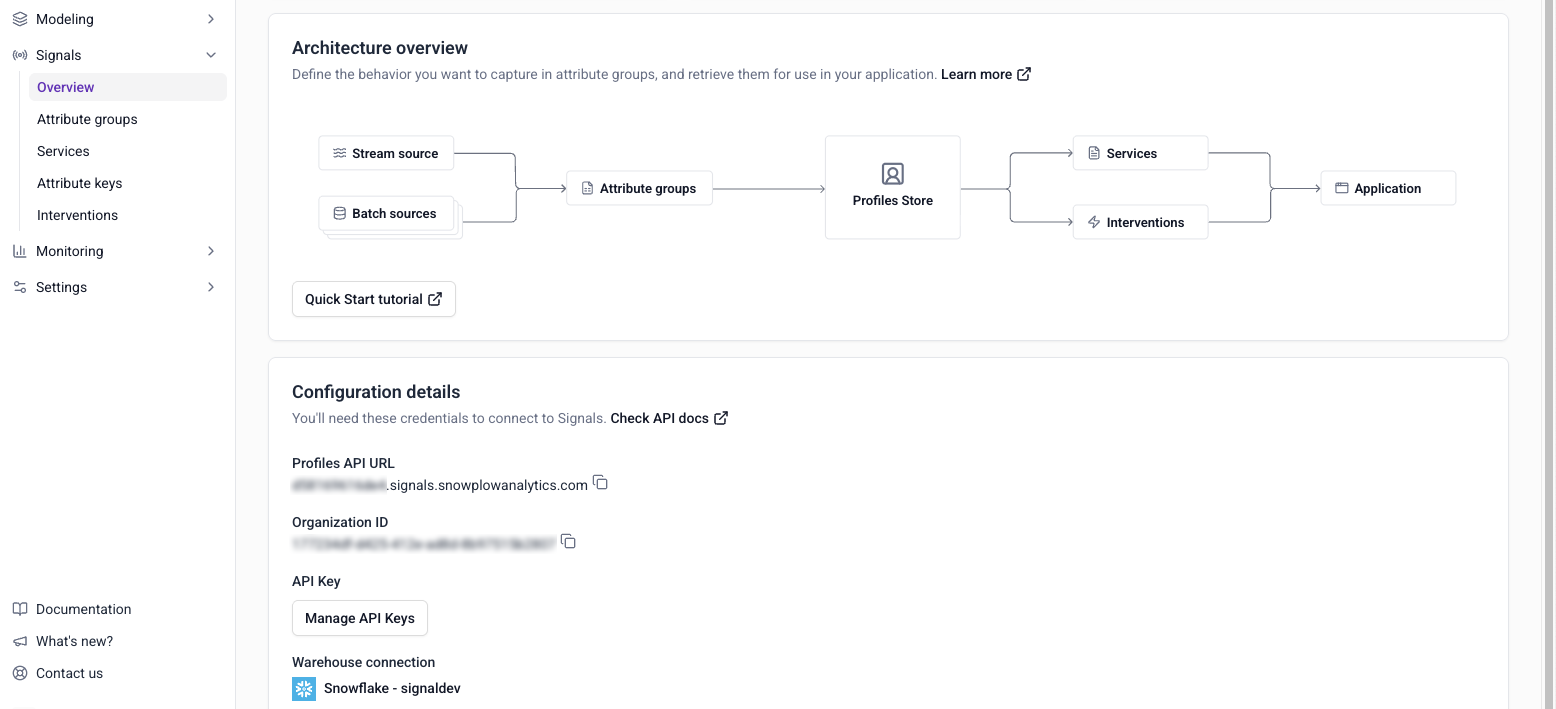Click the Batch sources database icon

click(x=337, y=212)
